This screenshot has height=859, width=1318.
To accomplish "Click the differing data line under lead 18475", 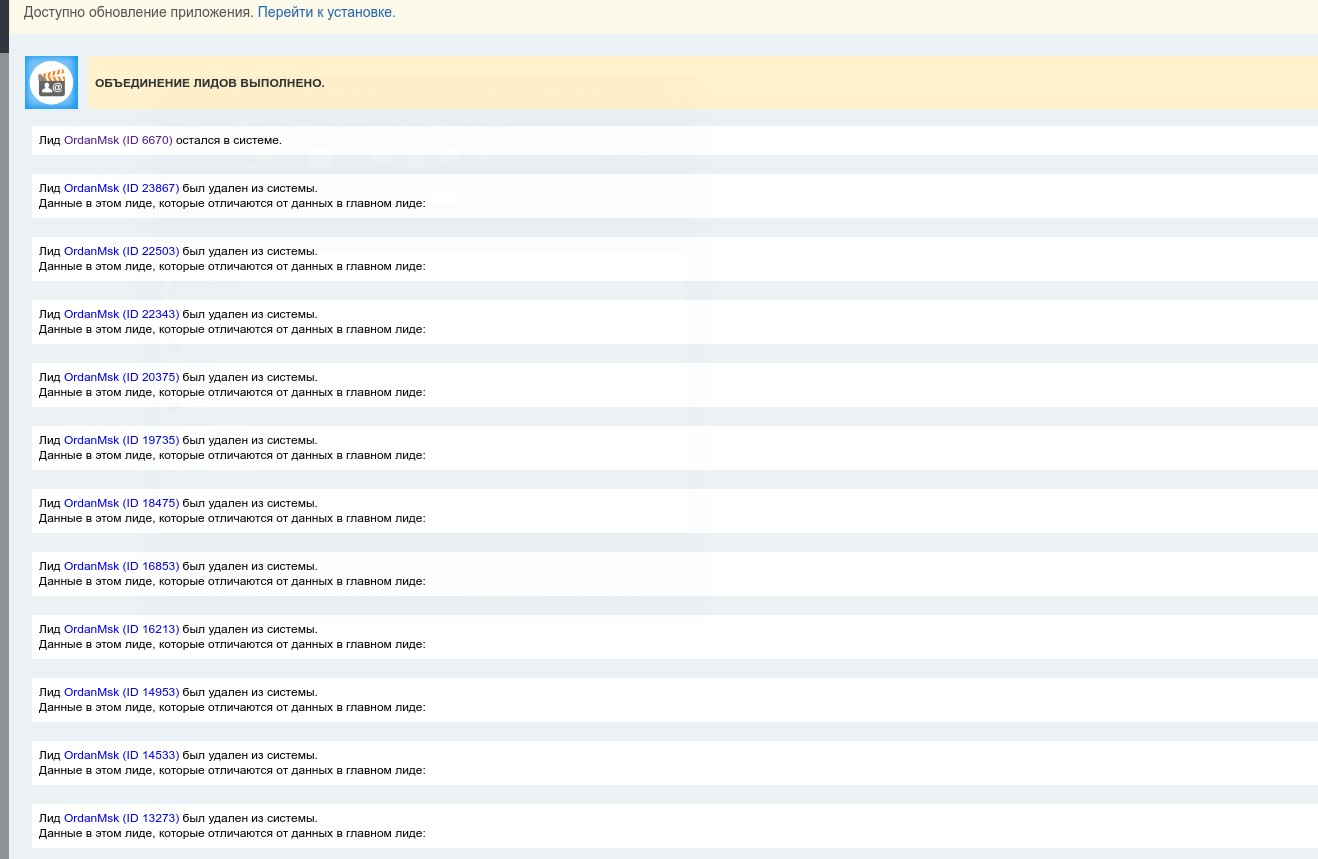I will pos(232,518).
